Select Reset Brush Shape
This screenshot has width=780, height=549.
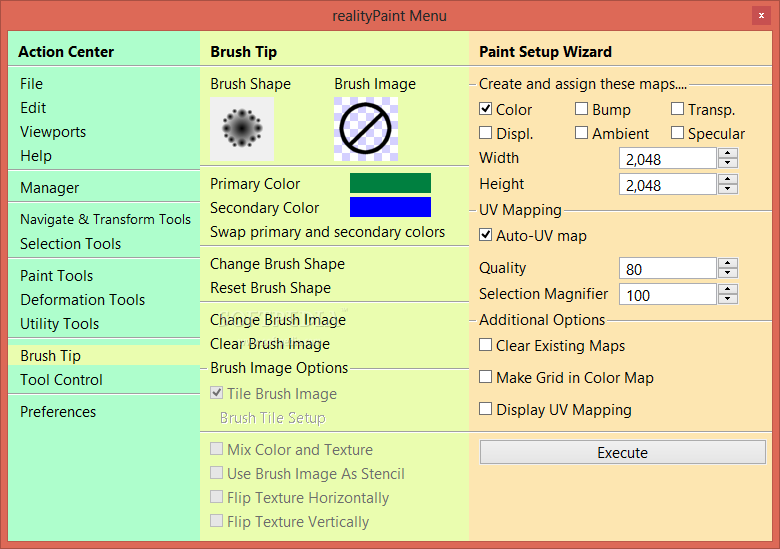pos(270,287)
